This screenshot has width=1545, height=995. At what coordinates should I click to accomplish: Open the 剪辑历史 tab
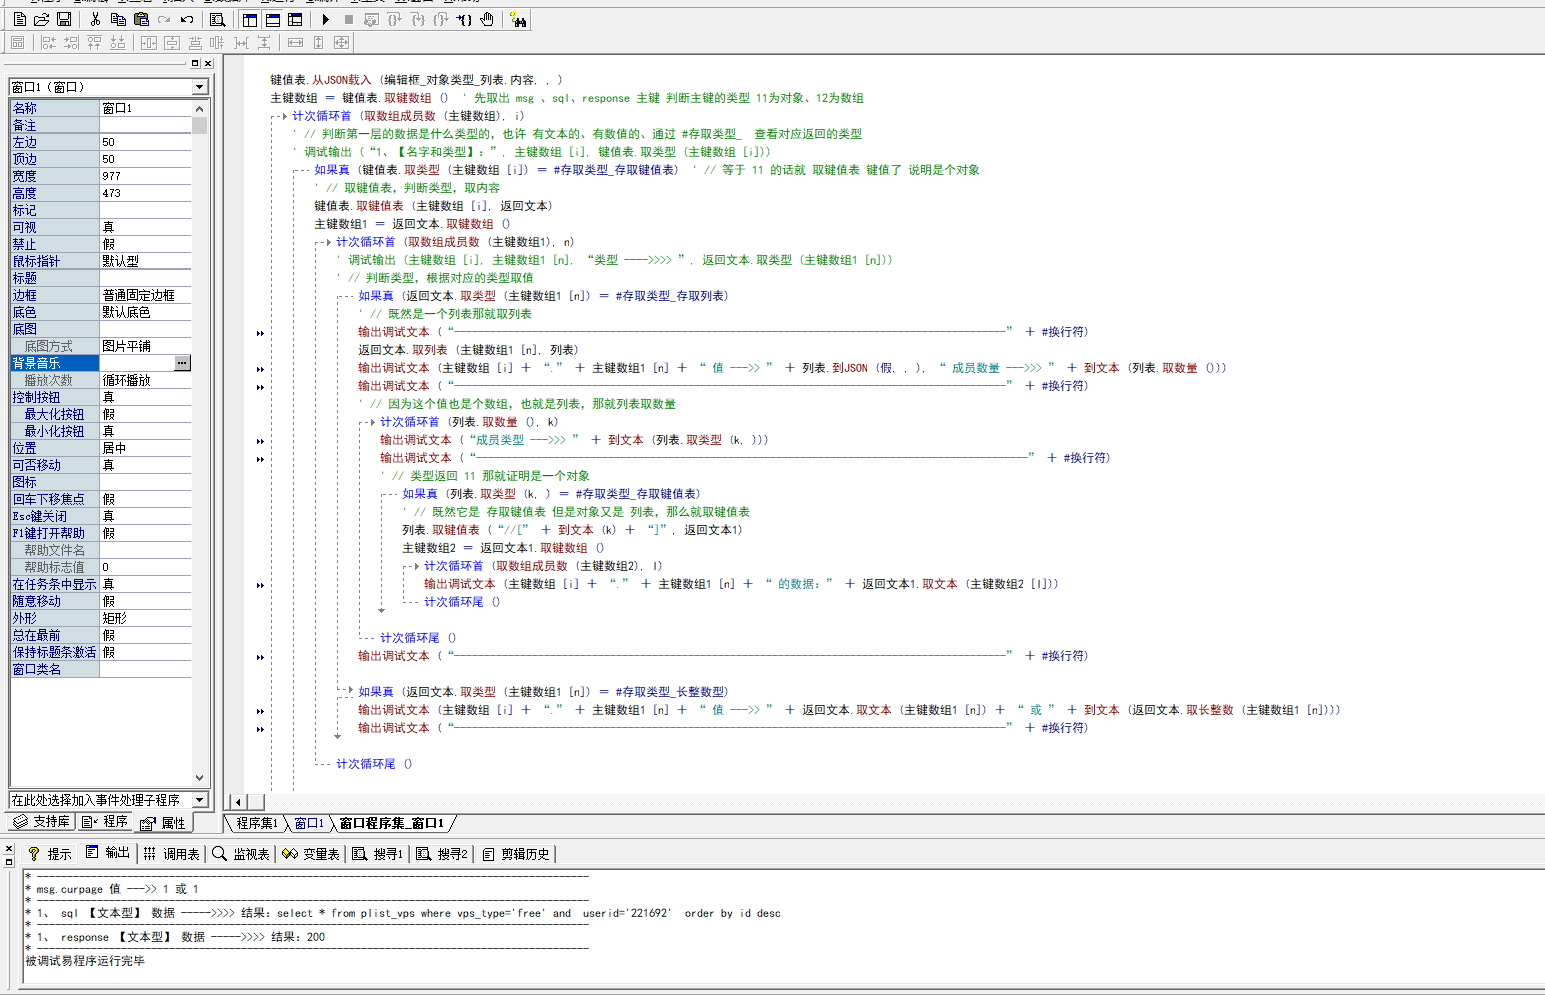coord(516,853)
